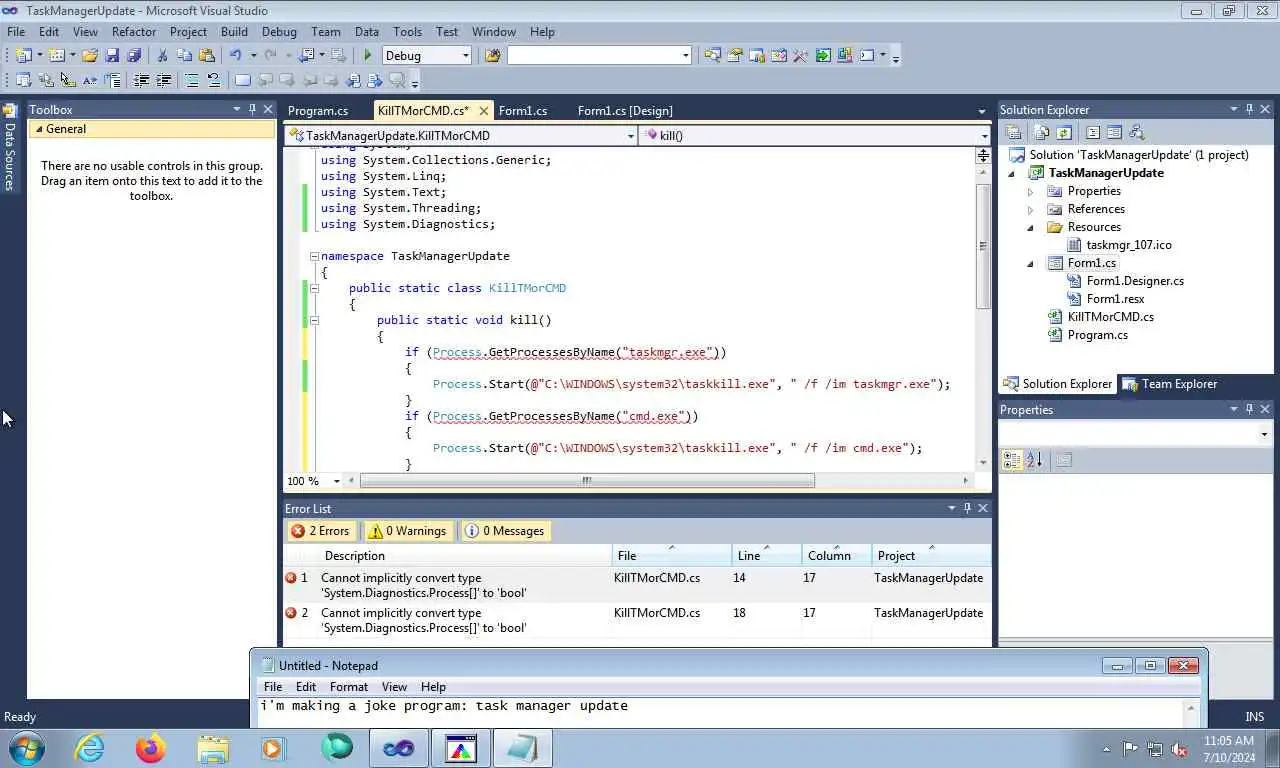Sort properties alphabetically in Properties panel
The height and width of the screenshot is (768, 1280).
(1034, 460)
